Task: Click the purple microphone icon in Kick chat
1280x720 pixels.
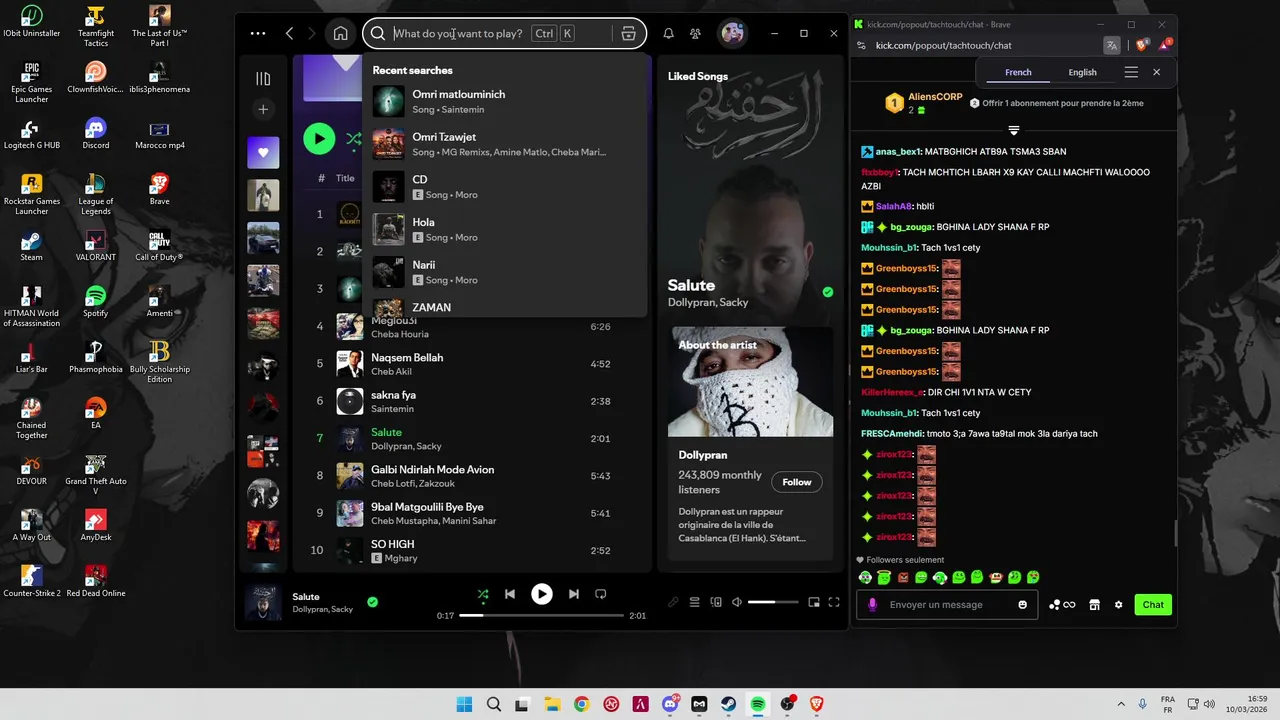Action: pyautogui.click(x=872, y=604)
